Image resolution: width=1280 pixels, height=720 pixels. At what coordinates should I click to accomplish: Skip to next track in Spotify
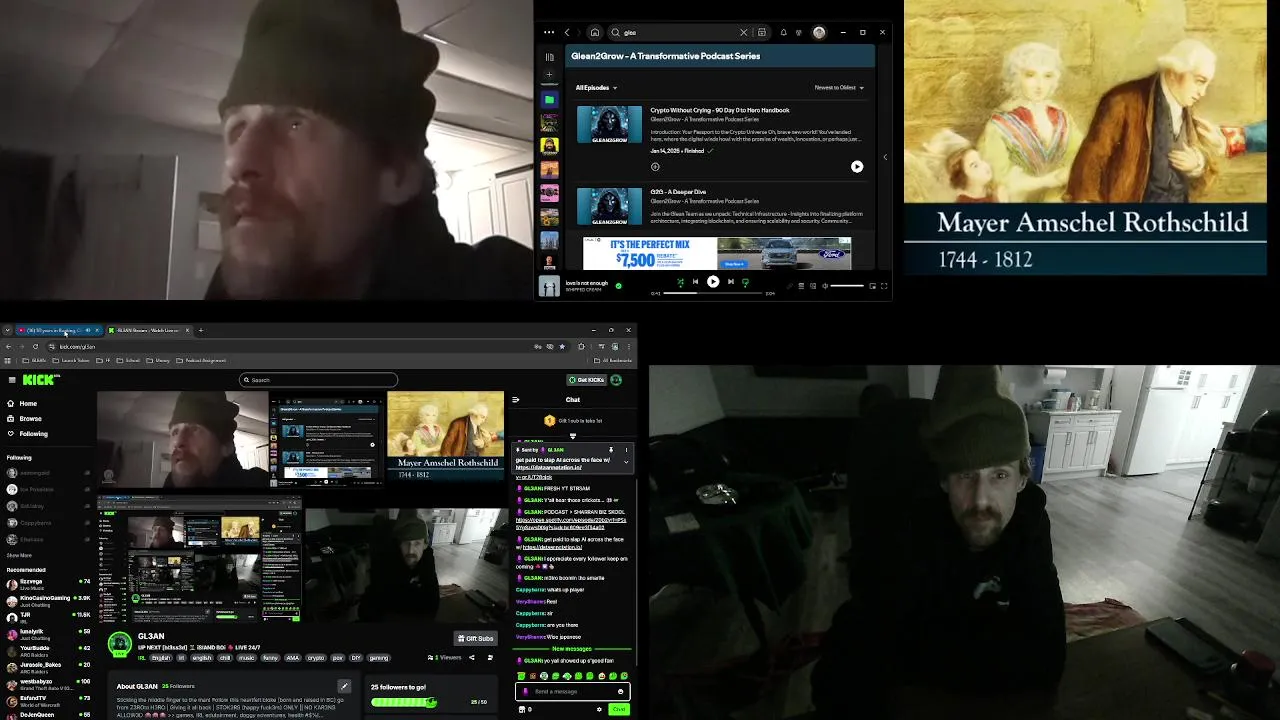click(730, 282)
